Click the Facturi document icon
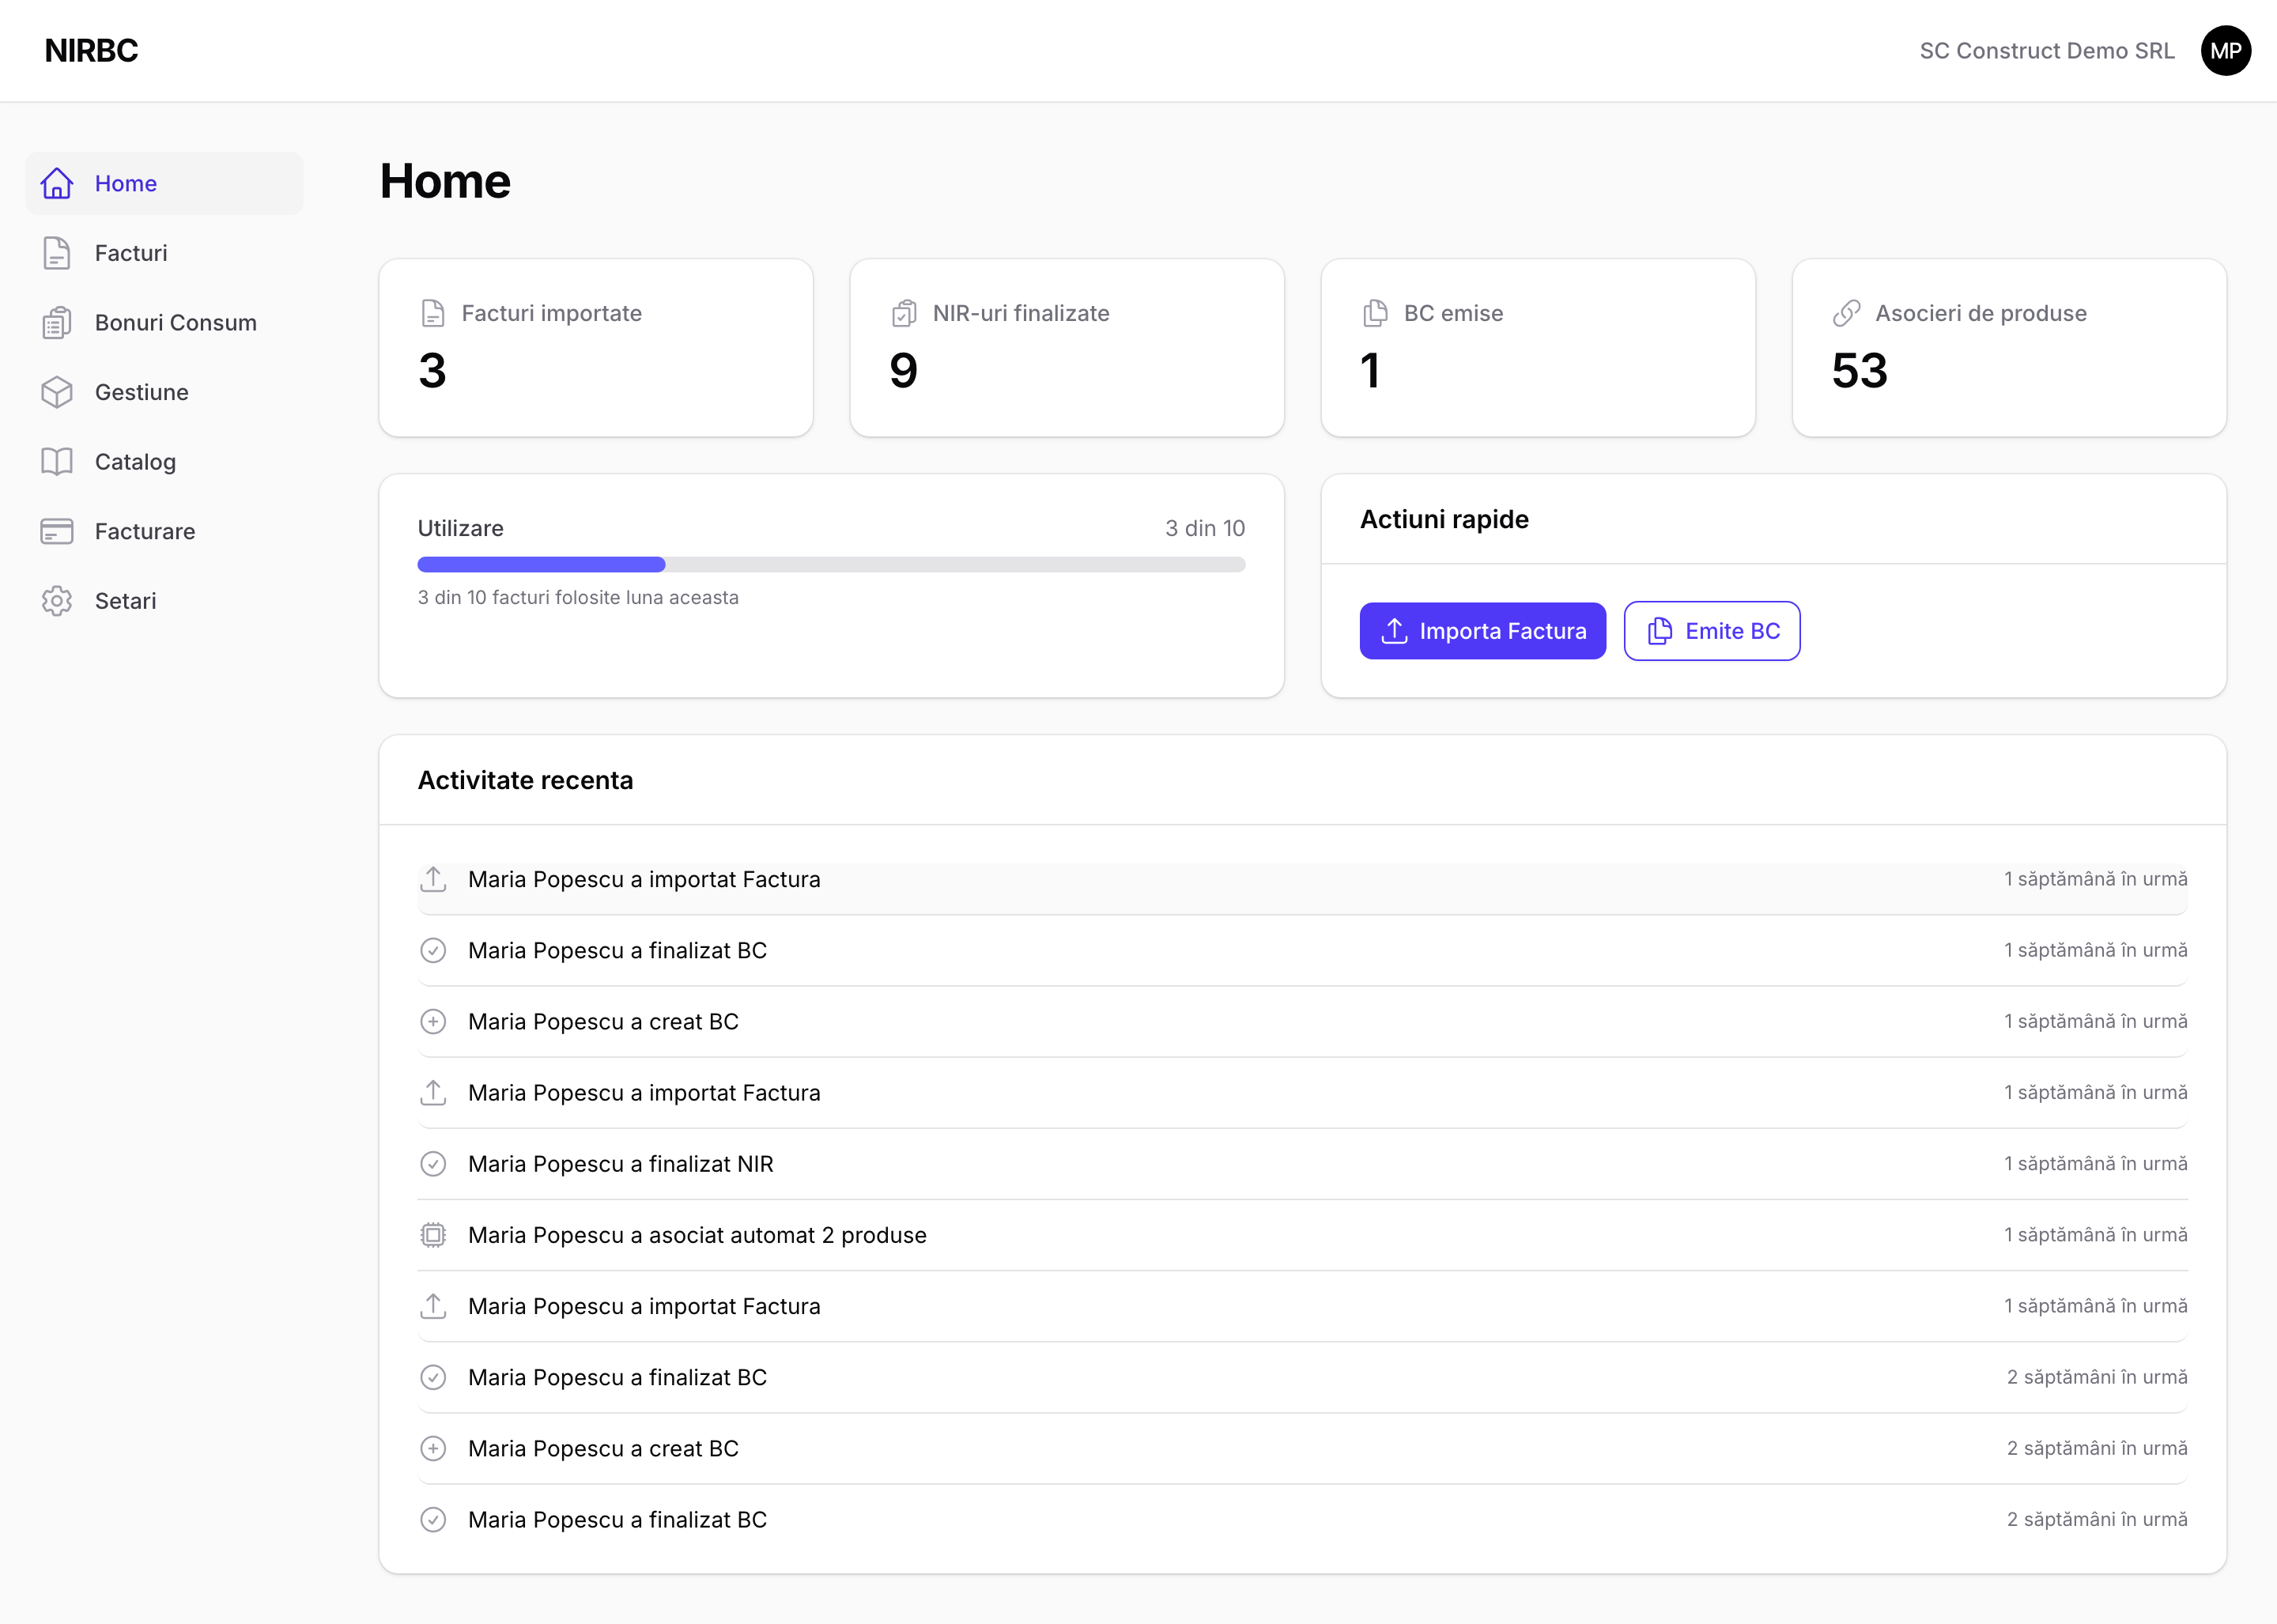The height and width of the screenshot is (1624, 2277). [x=57, y=253]
